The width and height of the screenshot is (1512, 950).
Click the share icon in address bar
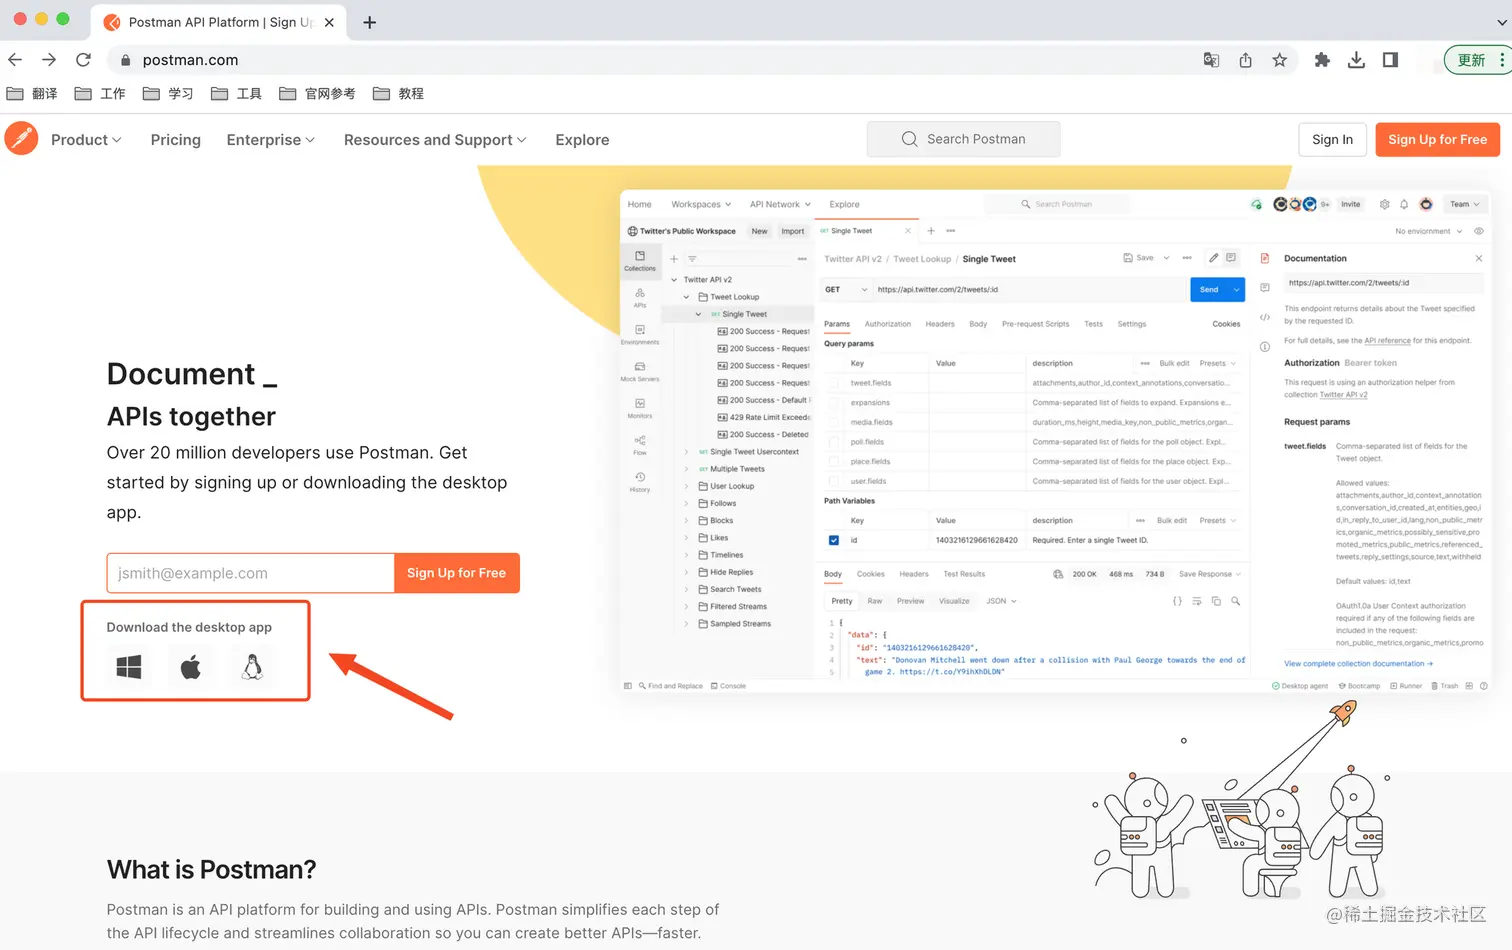1245,60
